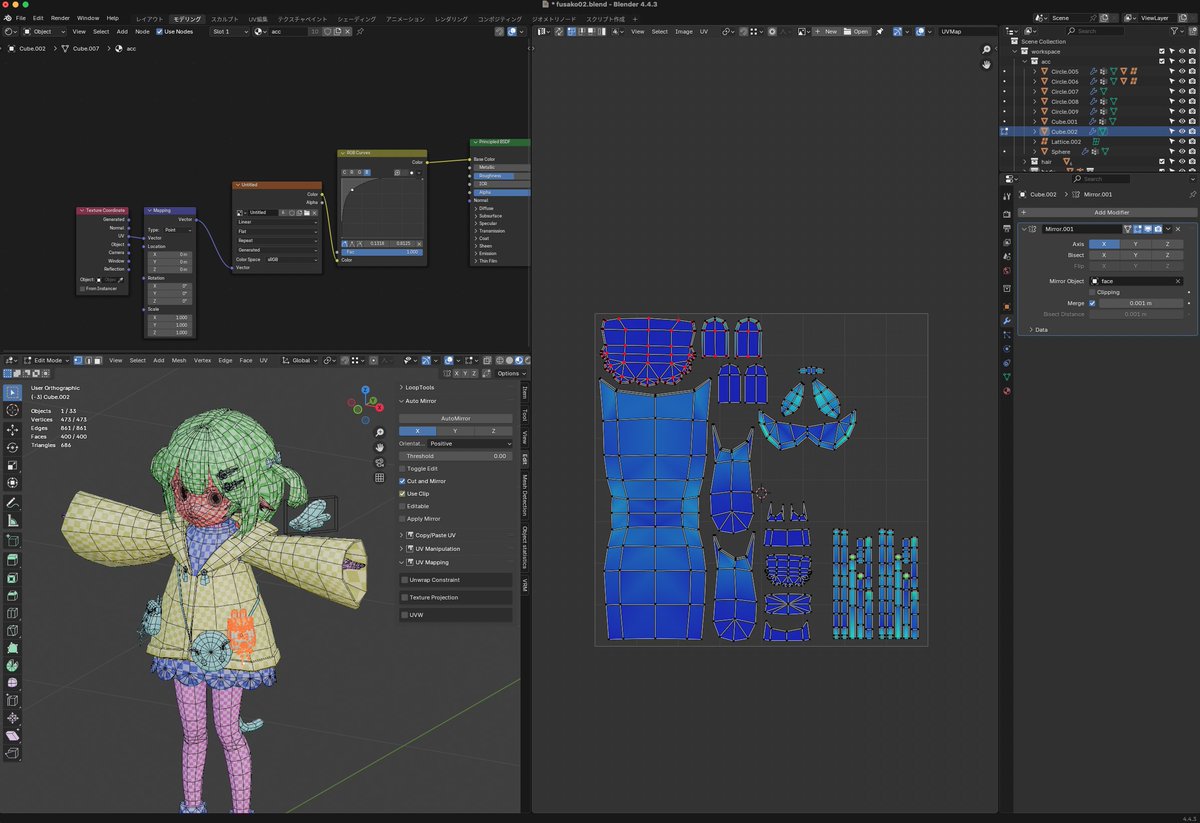
Task: Click the viewport Options button
Action: coord(509,373)
